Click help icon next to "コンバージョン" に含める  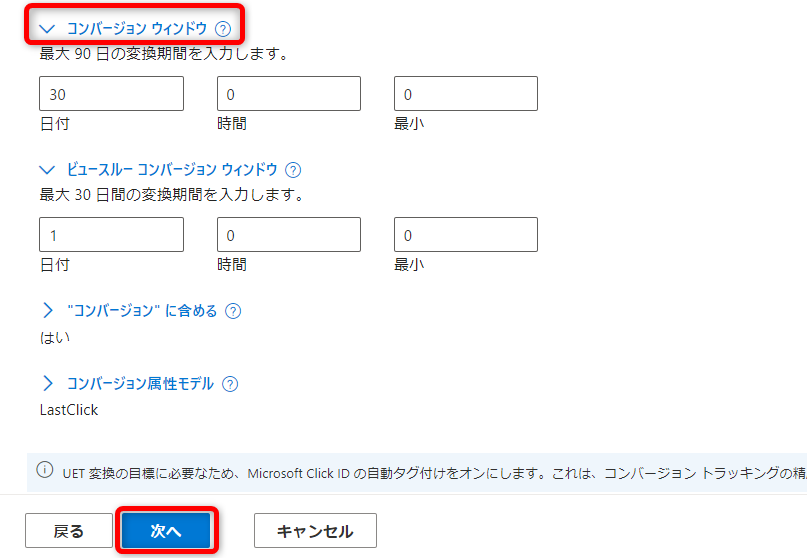[x=233, y=311]
